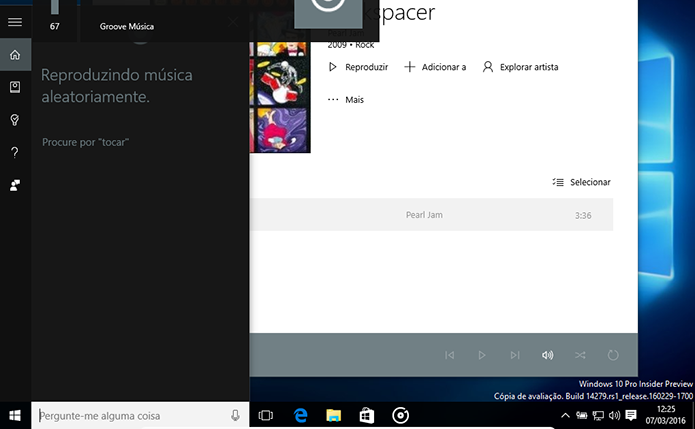The width and height of the screenshot is (695, 429).
Task: Click the album cover art thumbnail
Action: click(280, 97)
